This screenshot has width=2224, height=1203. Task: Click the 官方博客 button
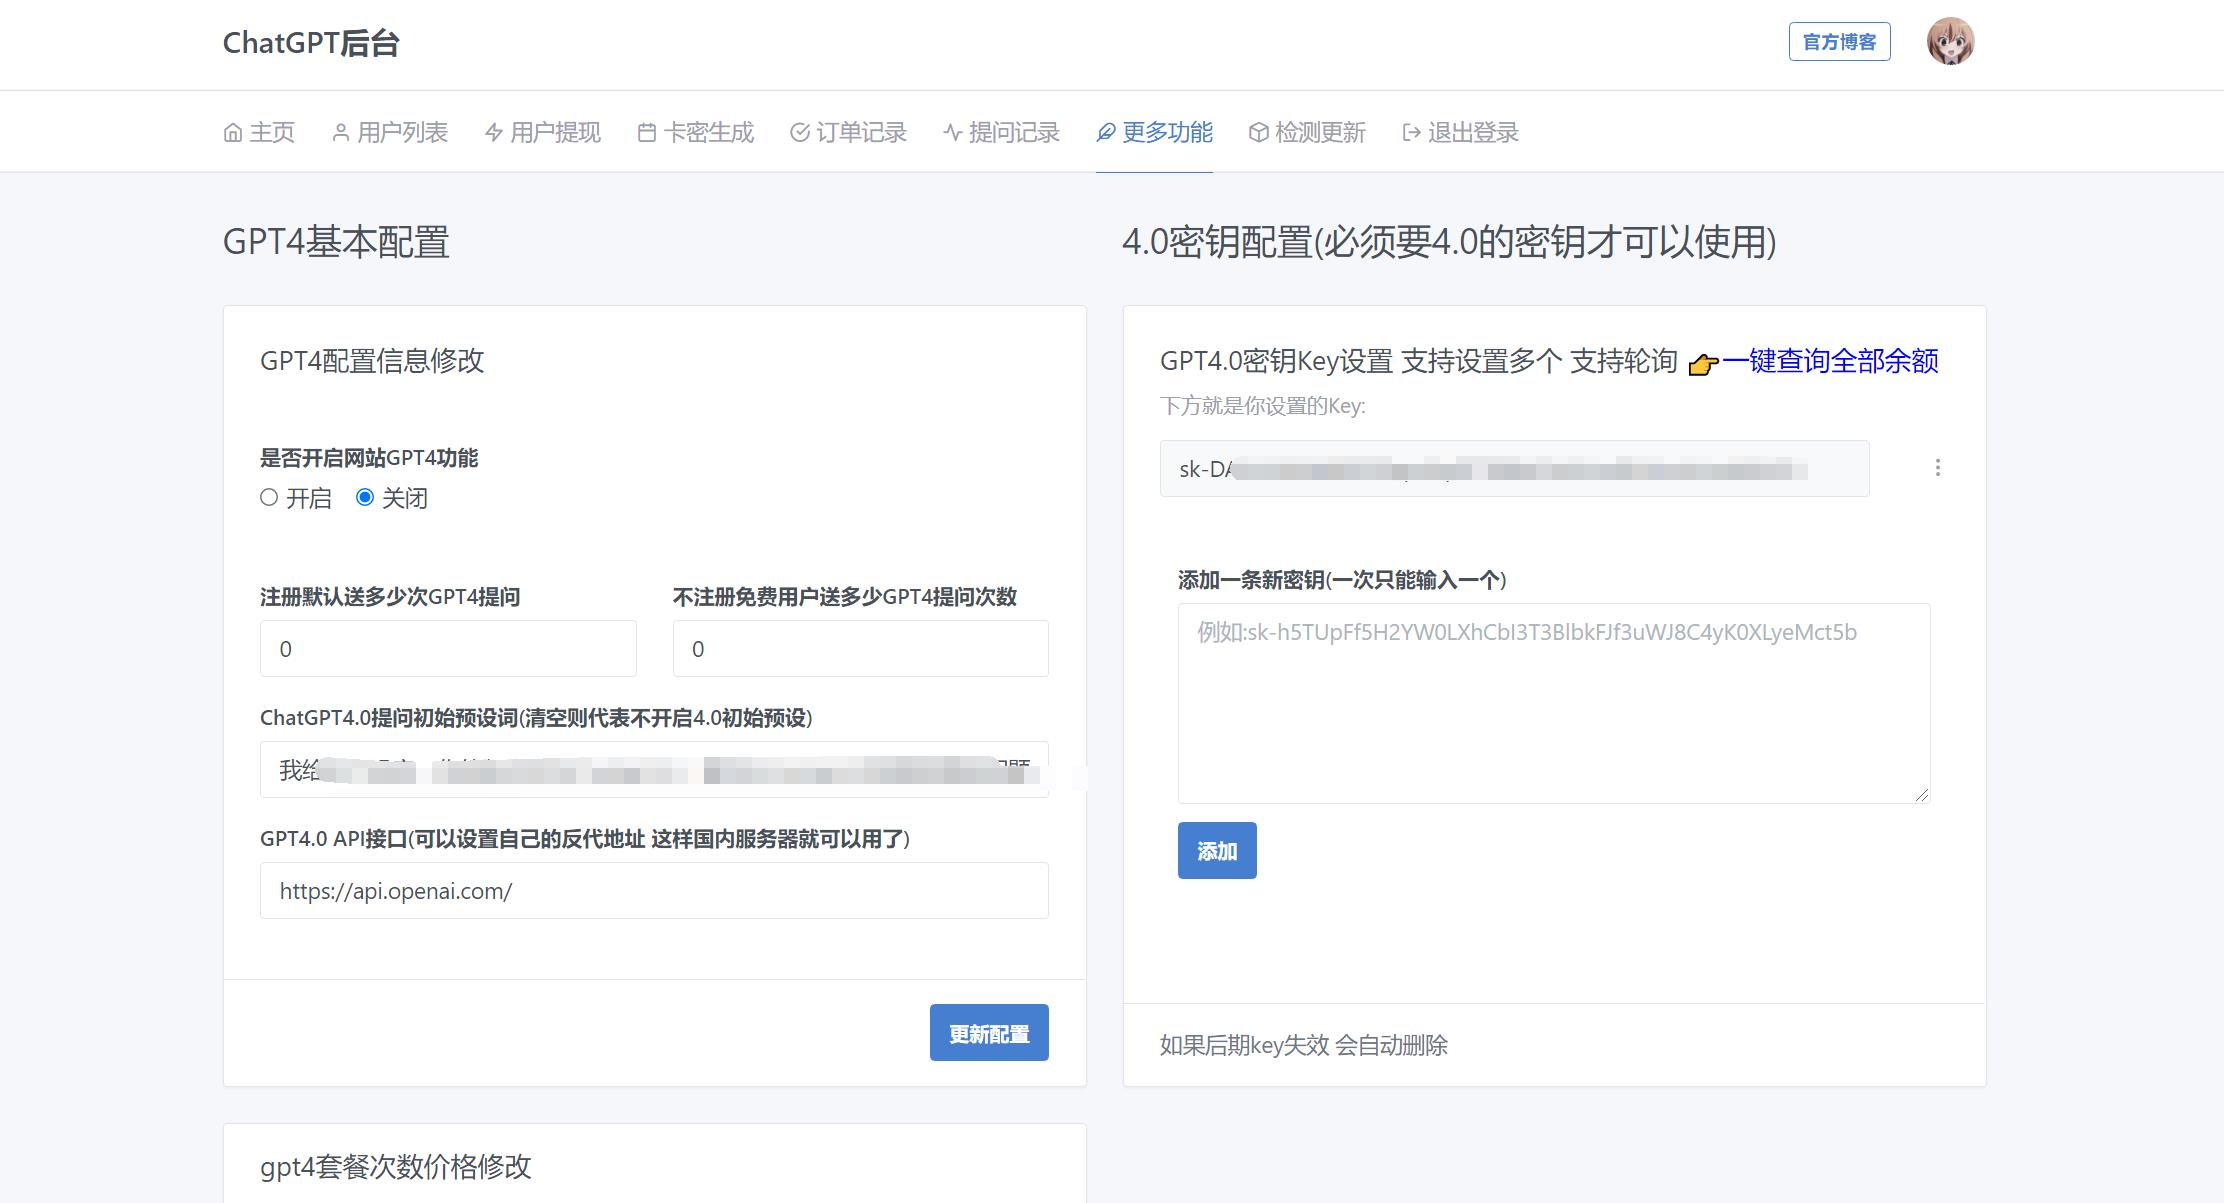coord(1839,42)
